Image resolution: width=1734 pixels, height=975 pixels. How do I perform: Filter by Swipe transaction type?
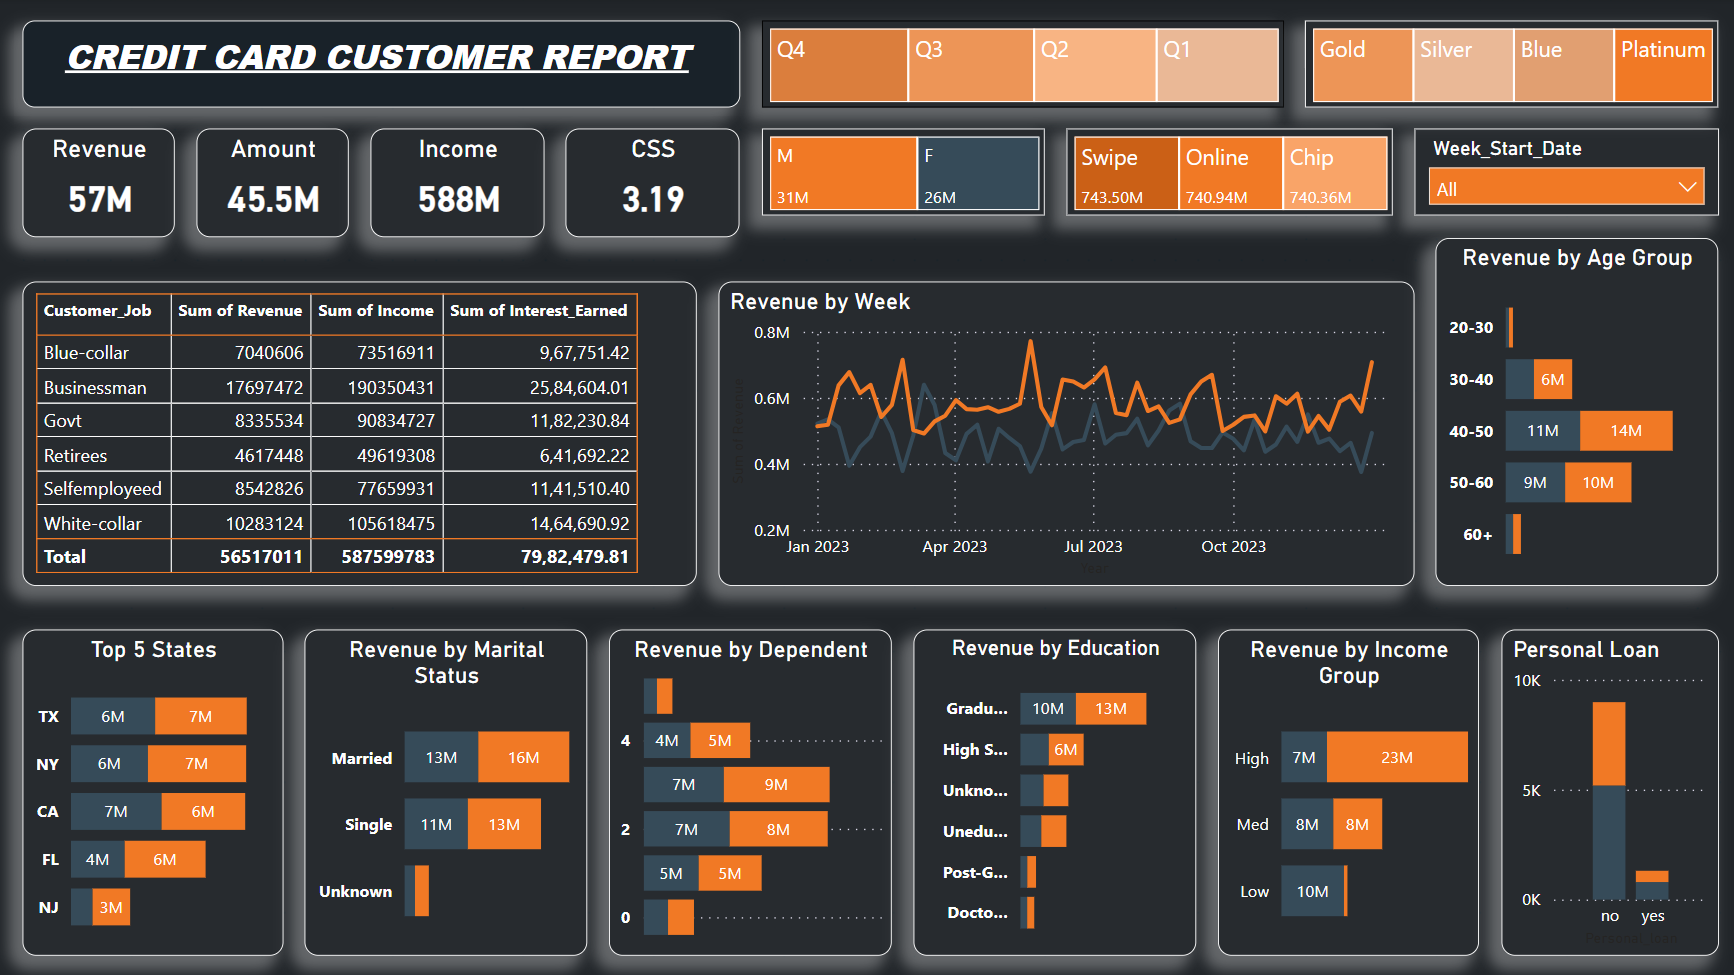[1126, 173]
